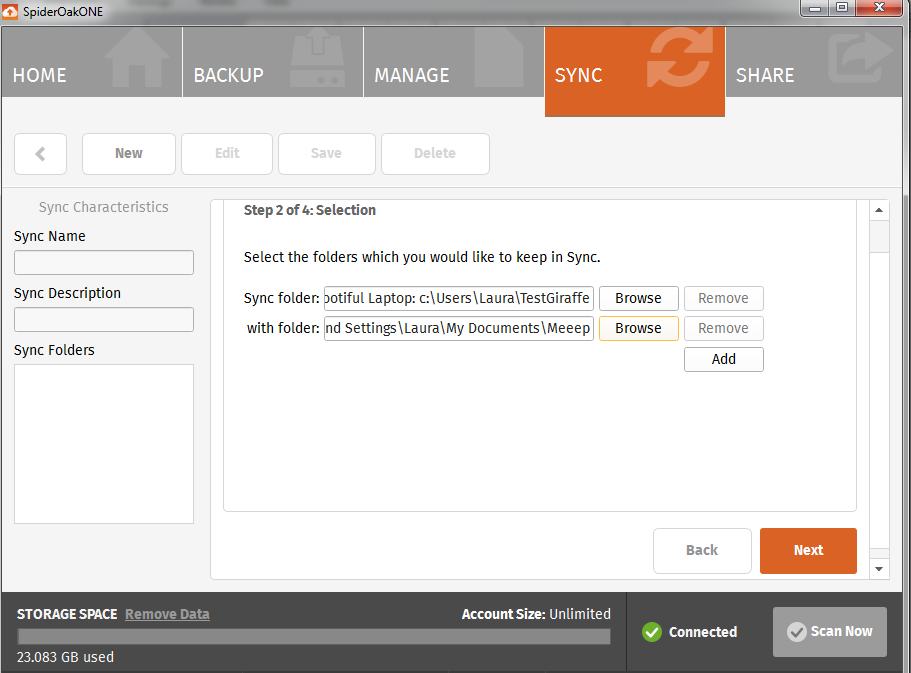The width and height of the screenshot is (911, 673).
Task: Focus the Sync Description field
Action: click(x=104, y=320)
